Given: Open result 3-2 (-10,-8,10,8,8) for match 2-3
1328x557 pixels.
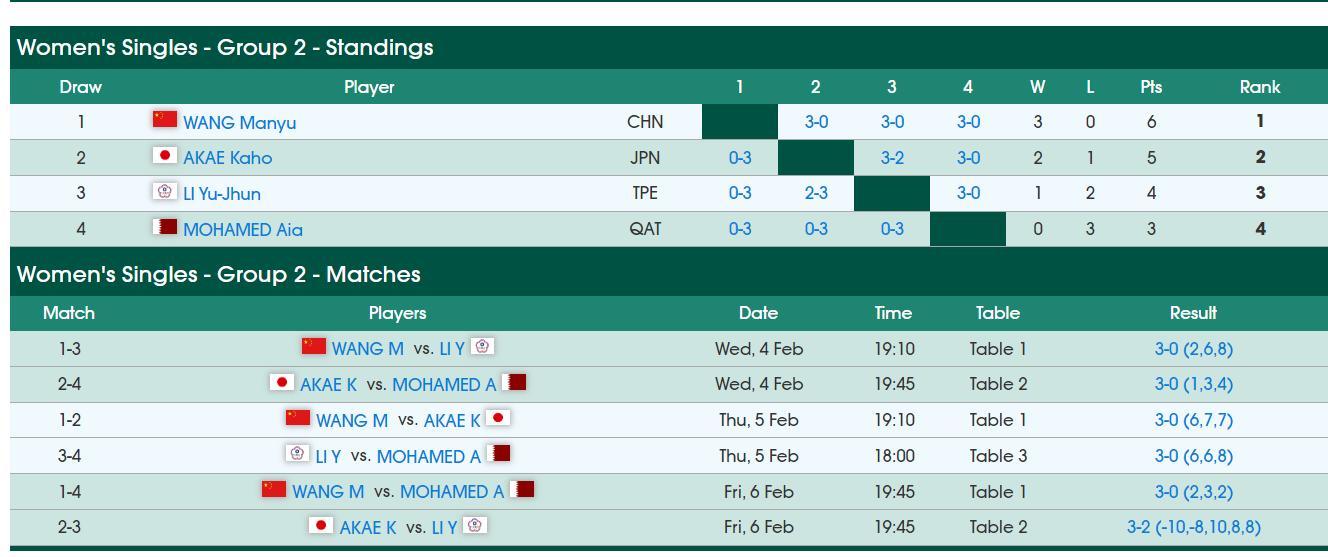Looking at the screenshot, I should point(1193,527).
